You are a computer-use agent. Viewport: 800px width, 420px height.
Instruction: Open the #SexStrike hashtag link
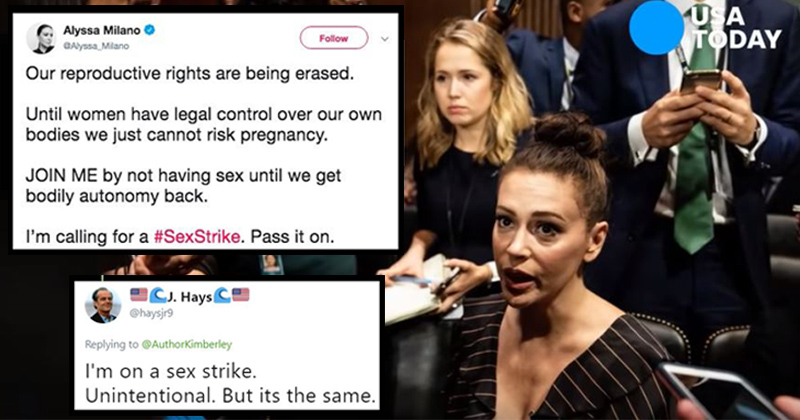[x=197, y=237]
